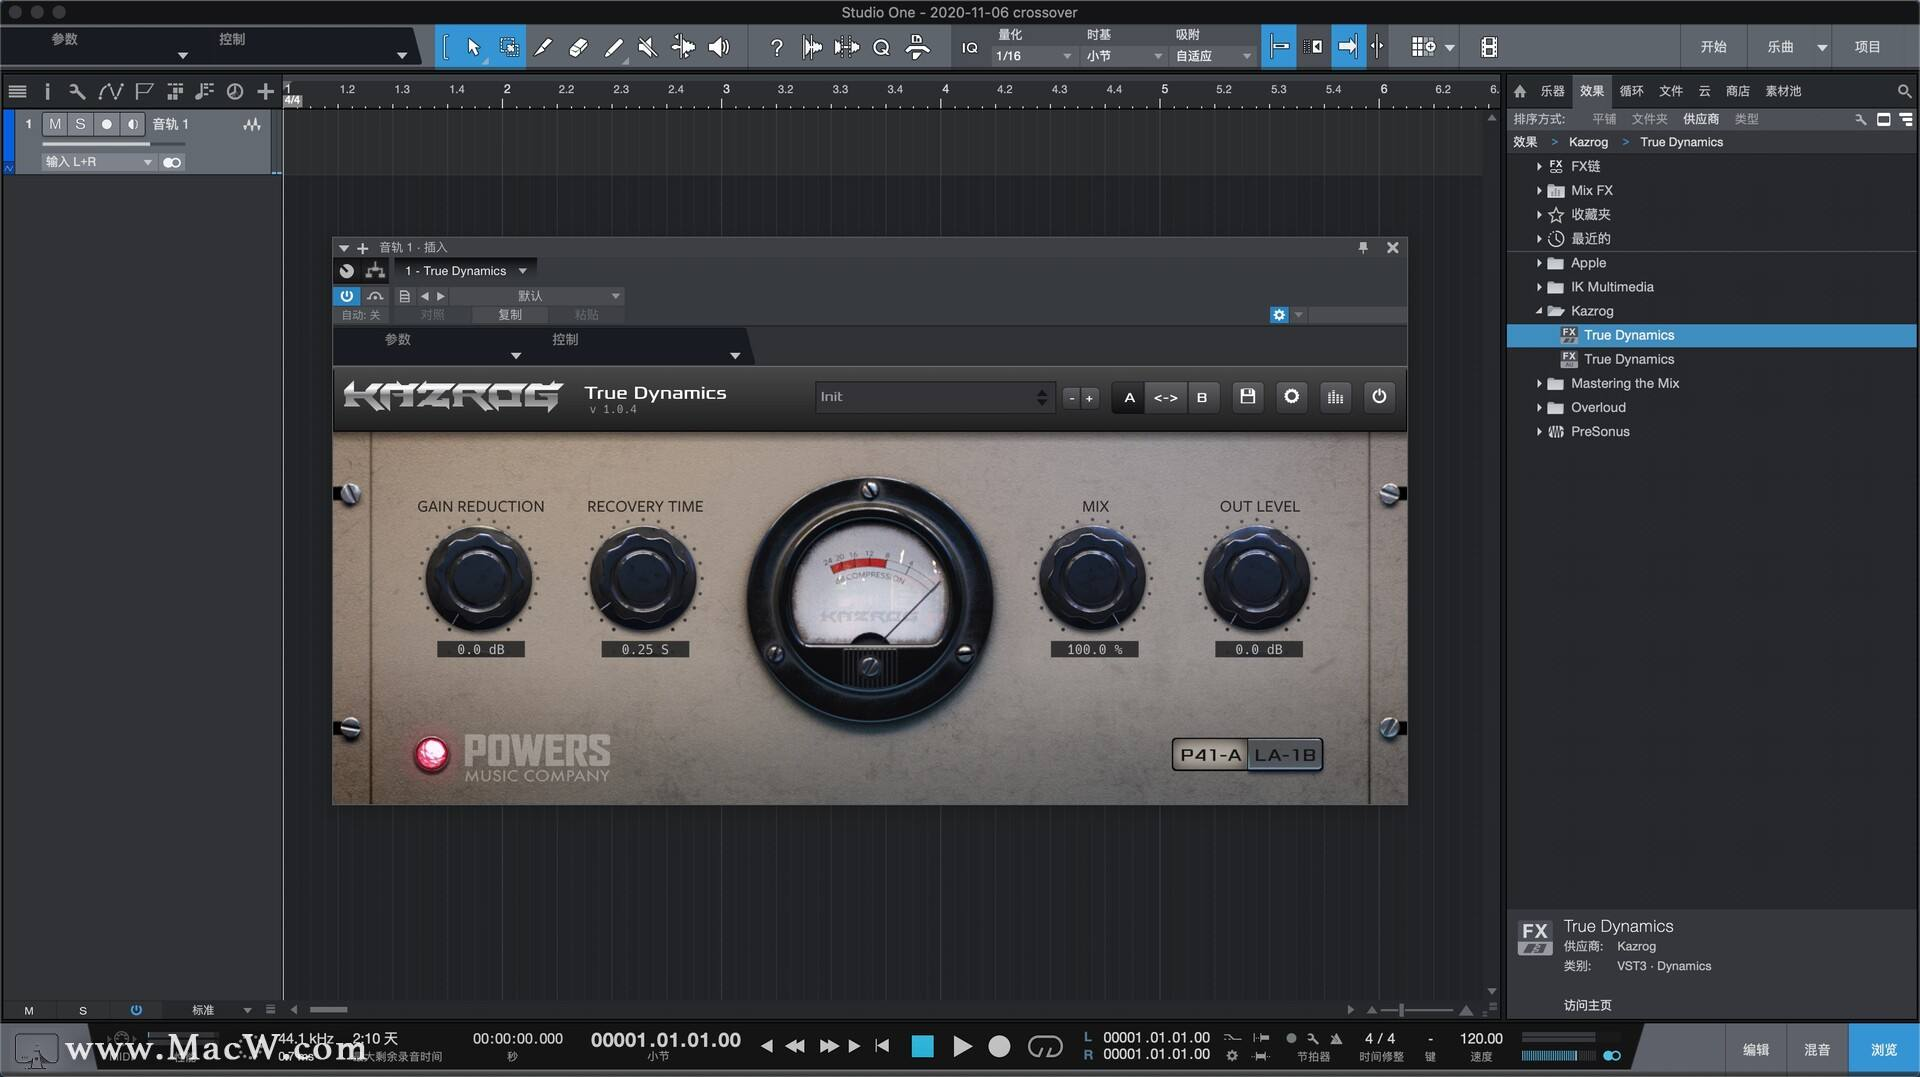Image resolution: width=1920 pixels, height=1077 pixels.
Task: Expand the Apple vendor folder
Action: 1539,263
